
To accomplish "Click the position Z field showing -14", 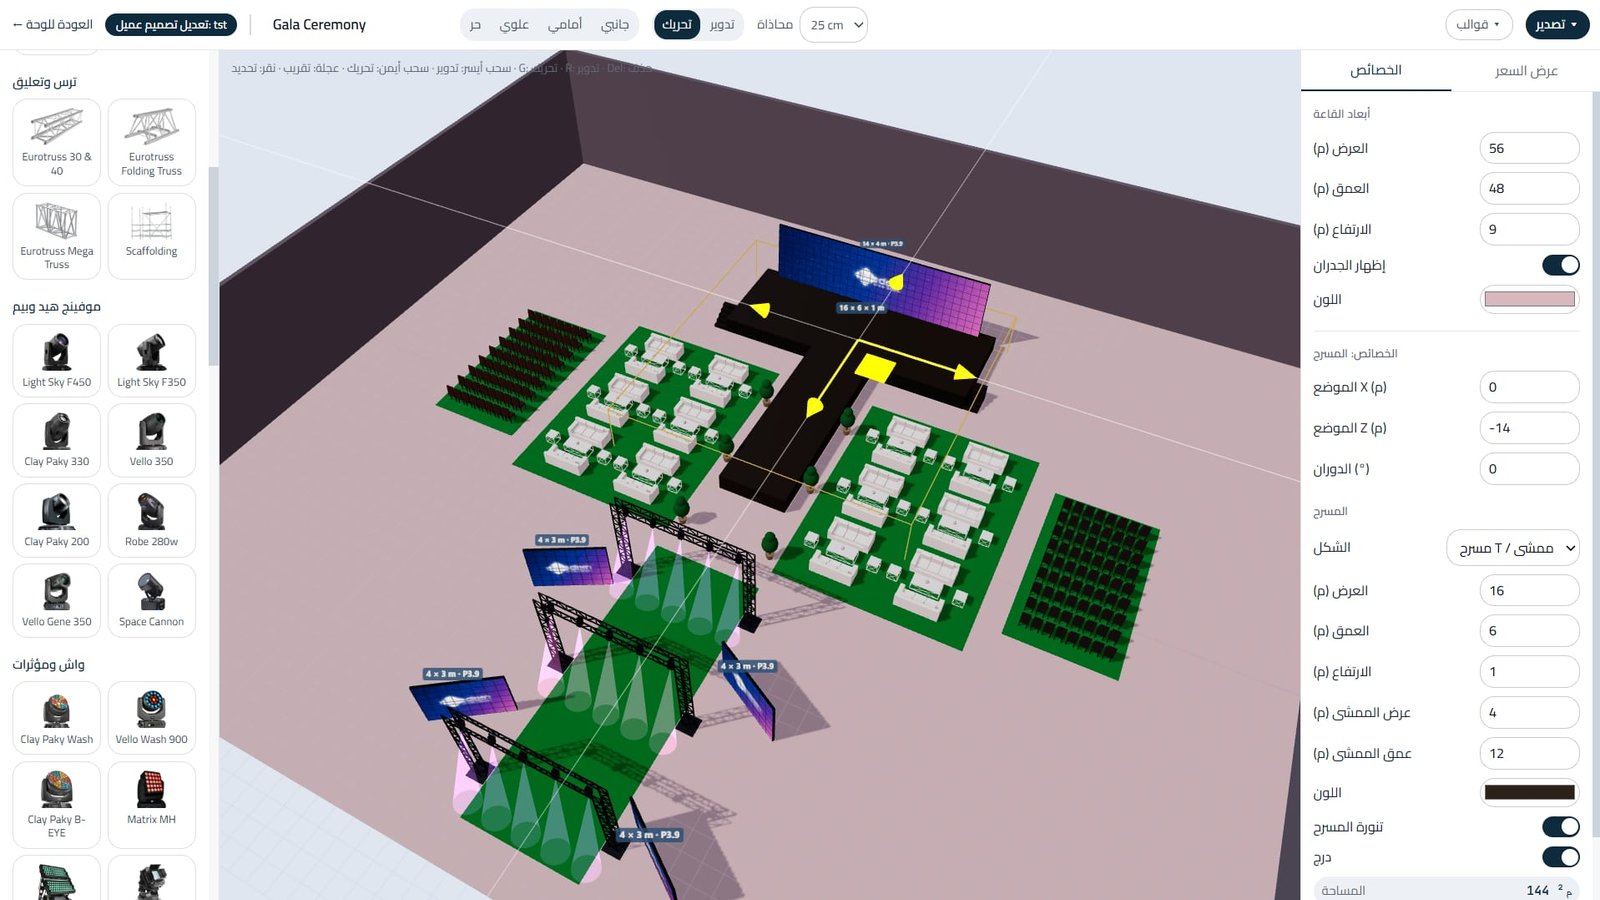I will point(1529,428).
